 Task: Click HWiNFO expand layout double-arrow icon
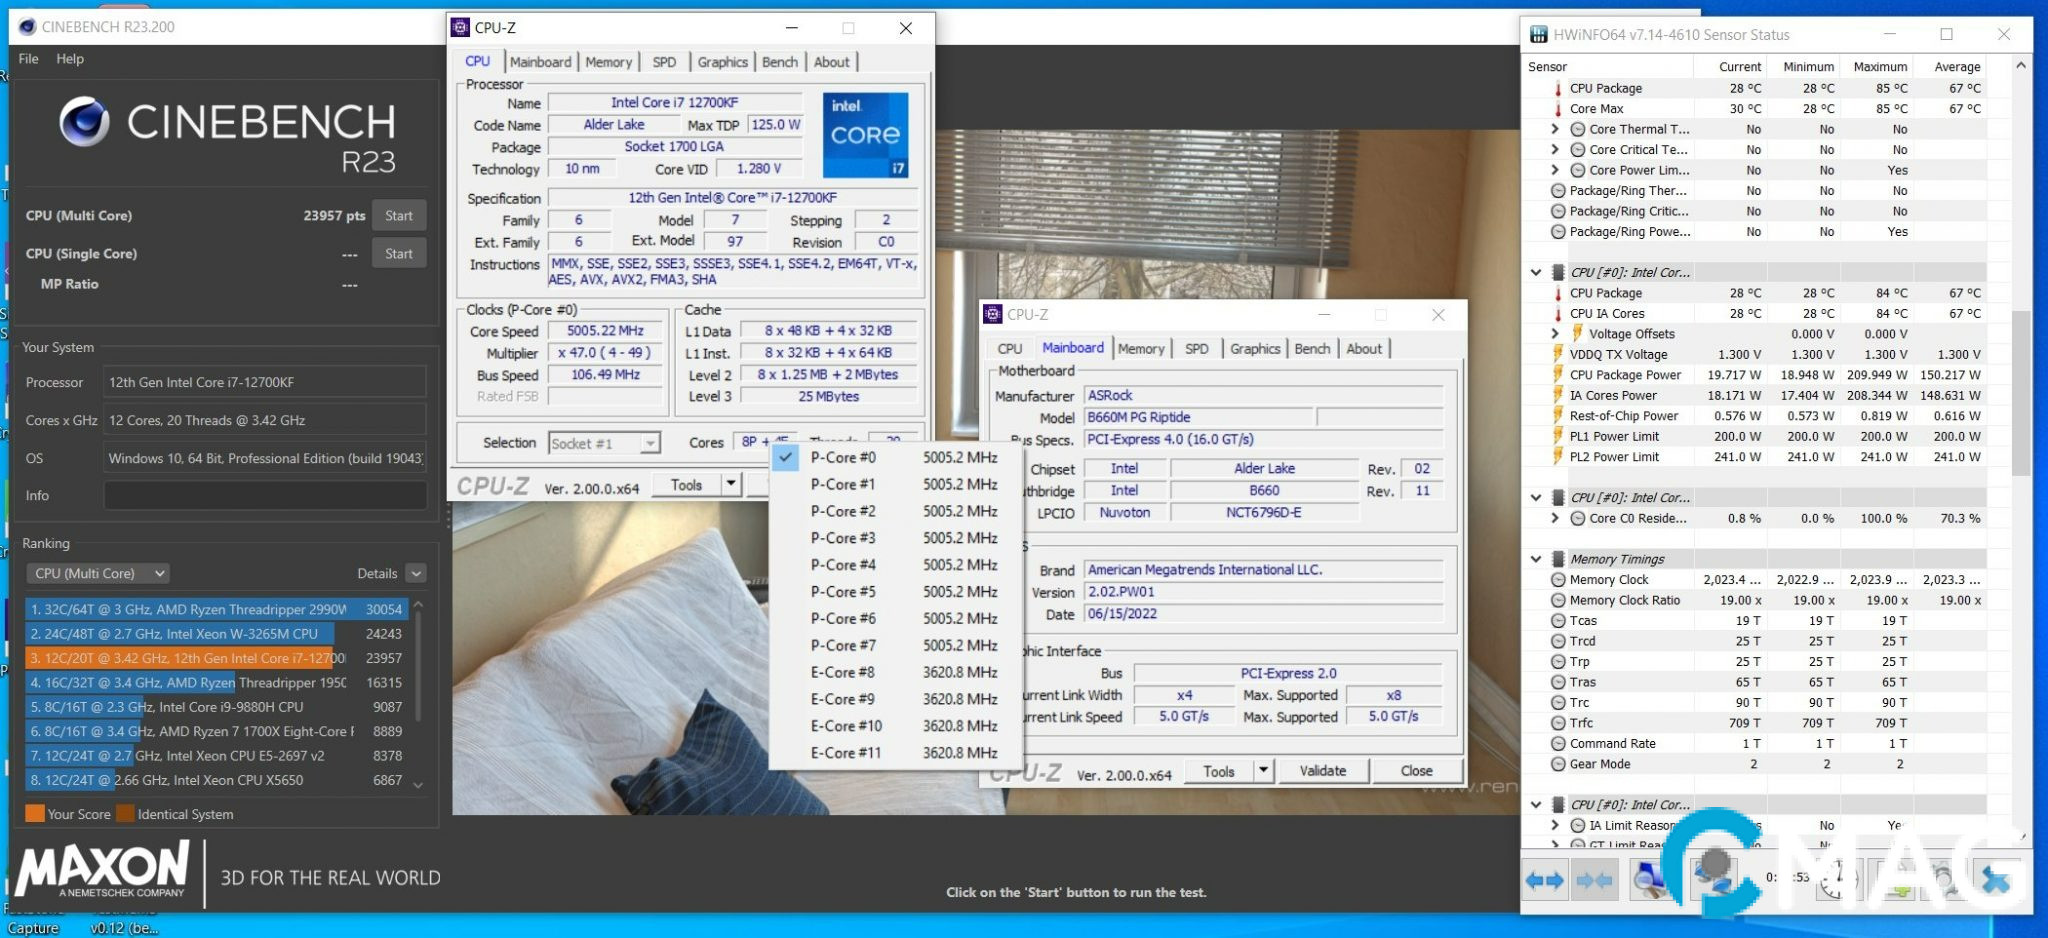click(x=1544, y=880)
